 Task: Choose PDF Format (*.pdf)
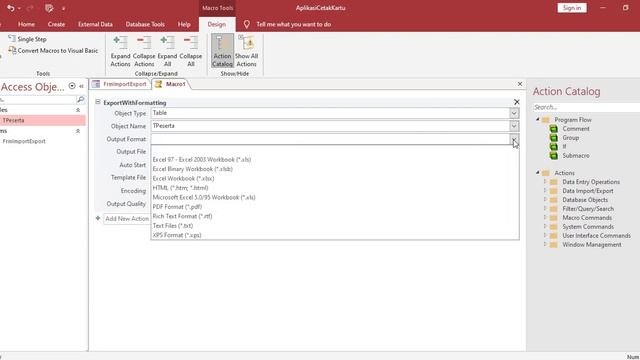point(335,207)
